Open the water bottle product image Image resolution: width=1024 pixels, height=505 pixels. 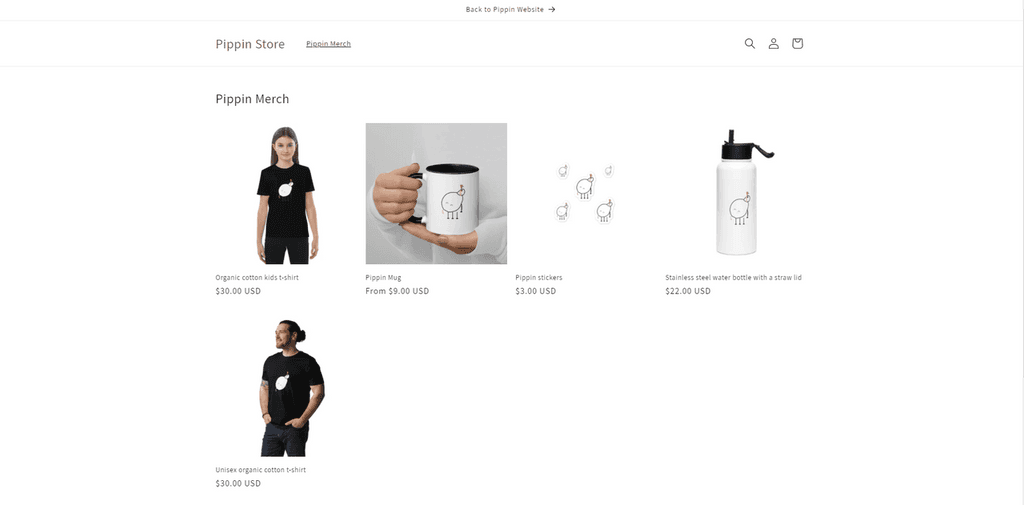click(x=736, y=193)
